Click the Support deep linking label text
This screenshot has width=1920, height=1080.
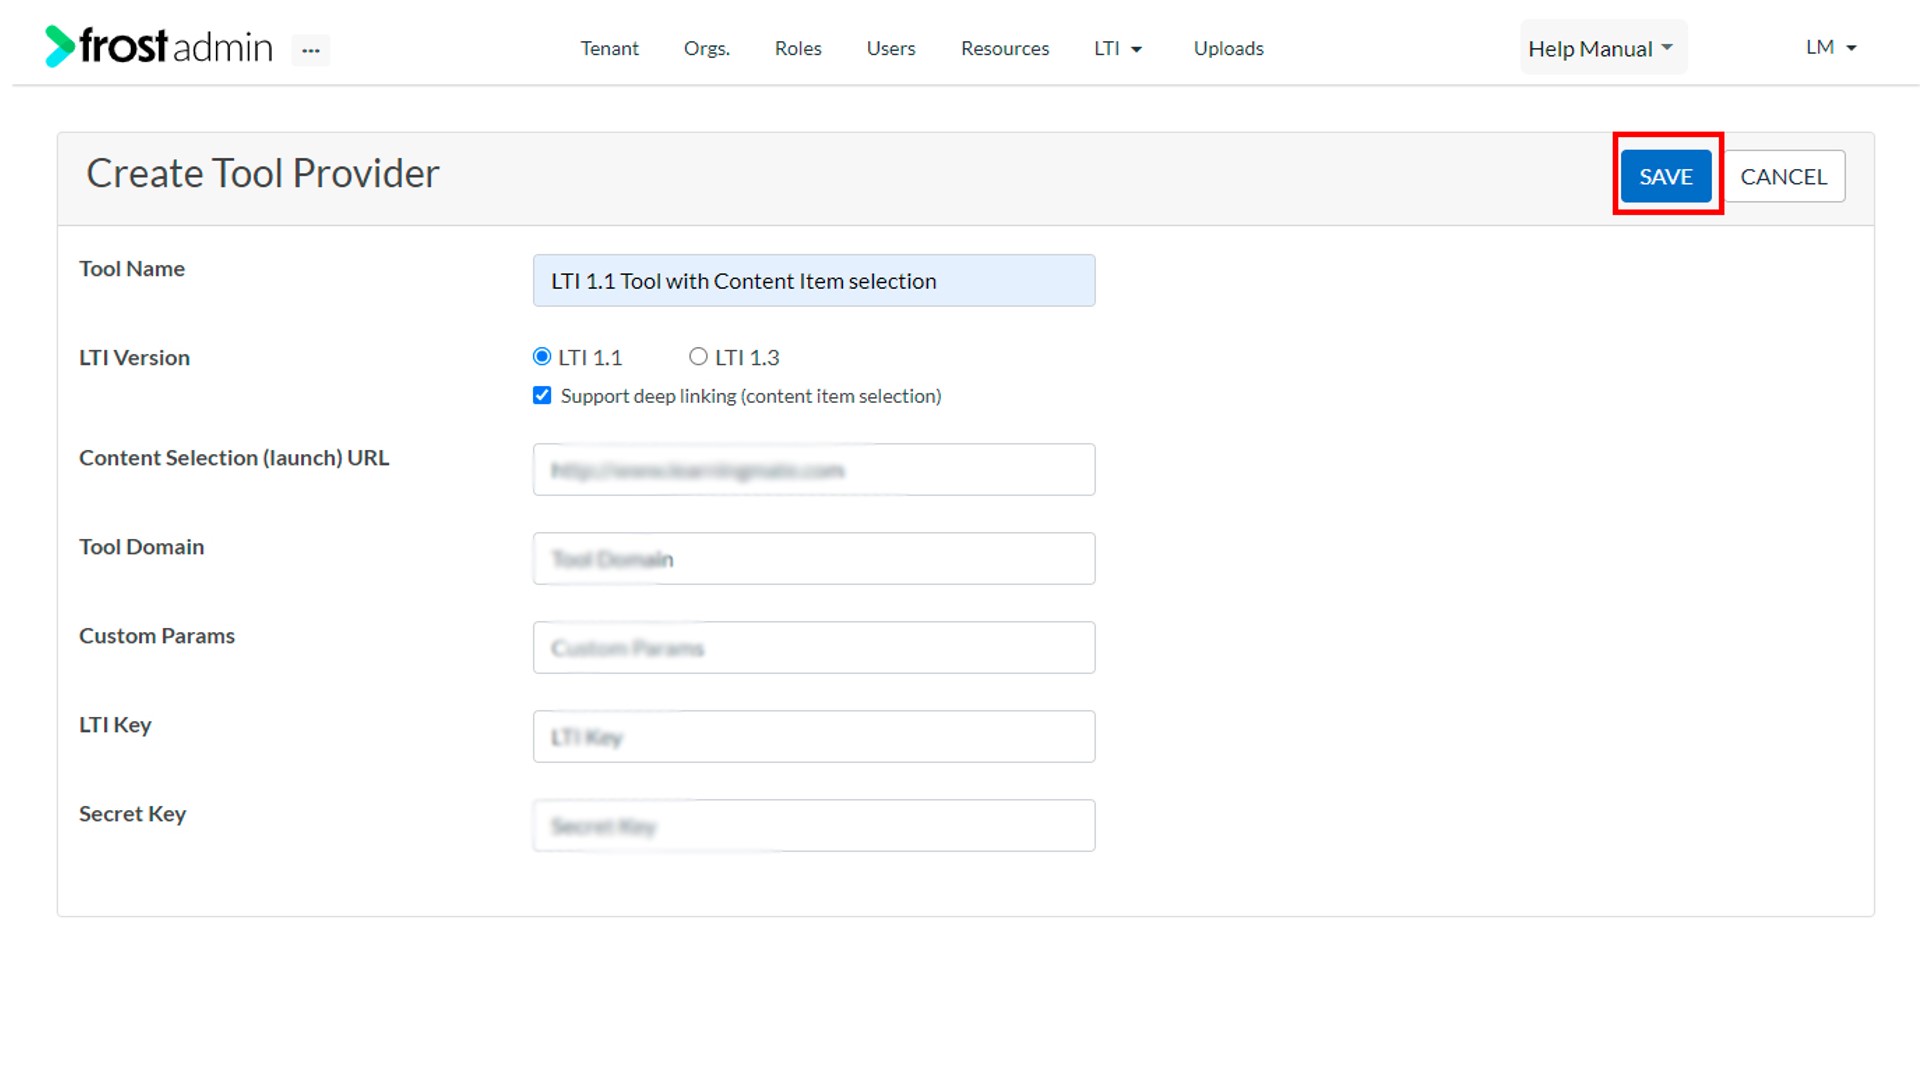coord(751,396)
